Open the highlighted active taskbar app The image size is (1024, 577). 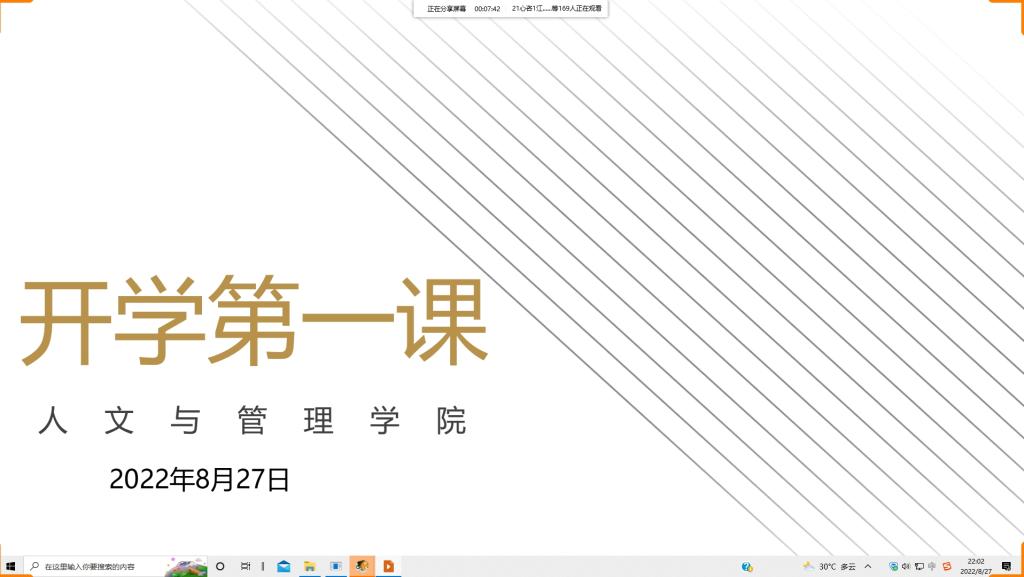point(362,566)
